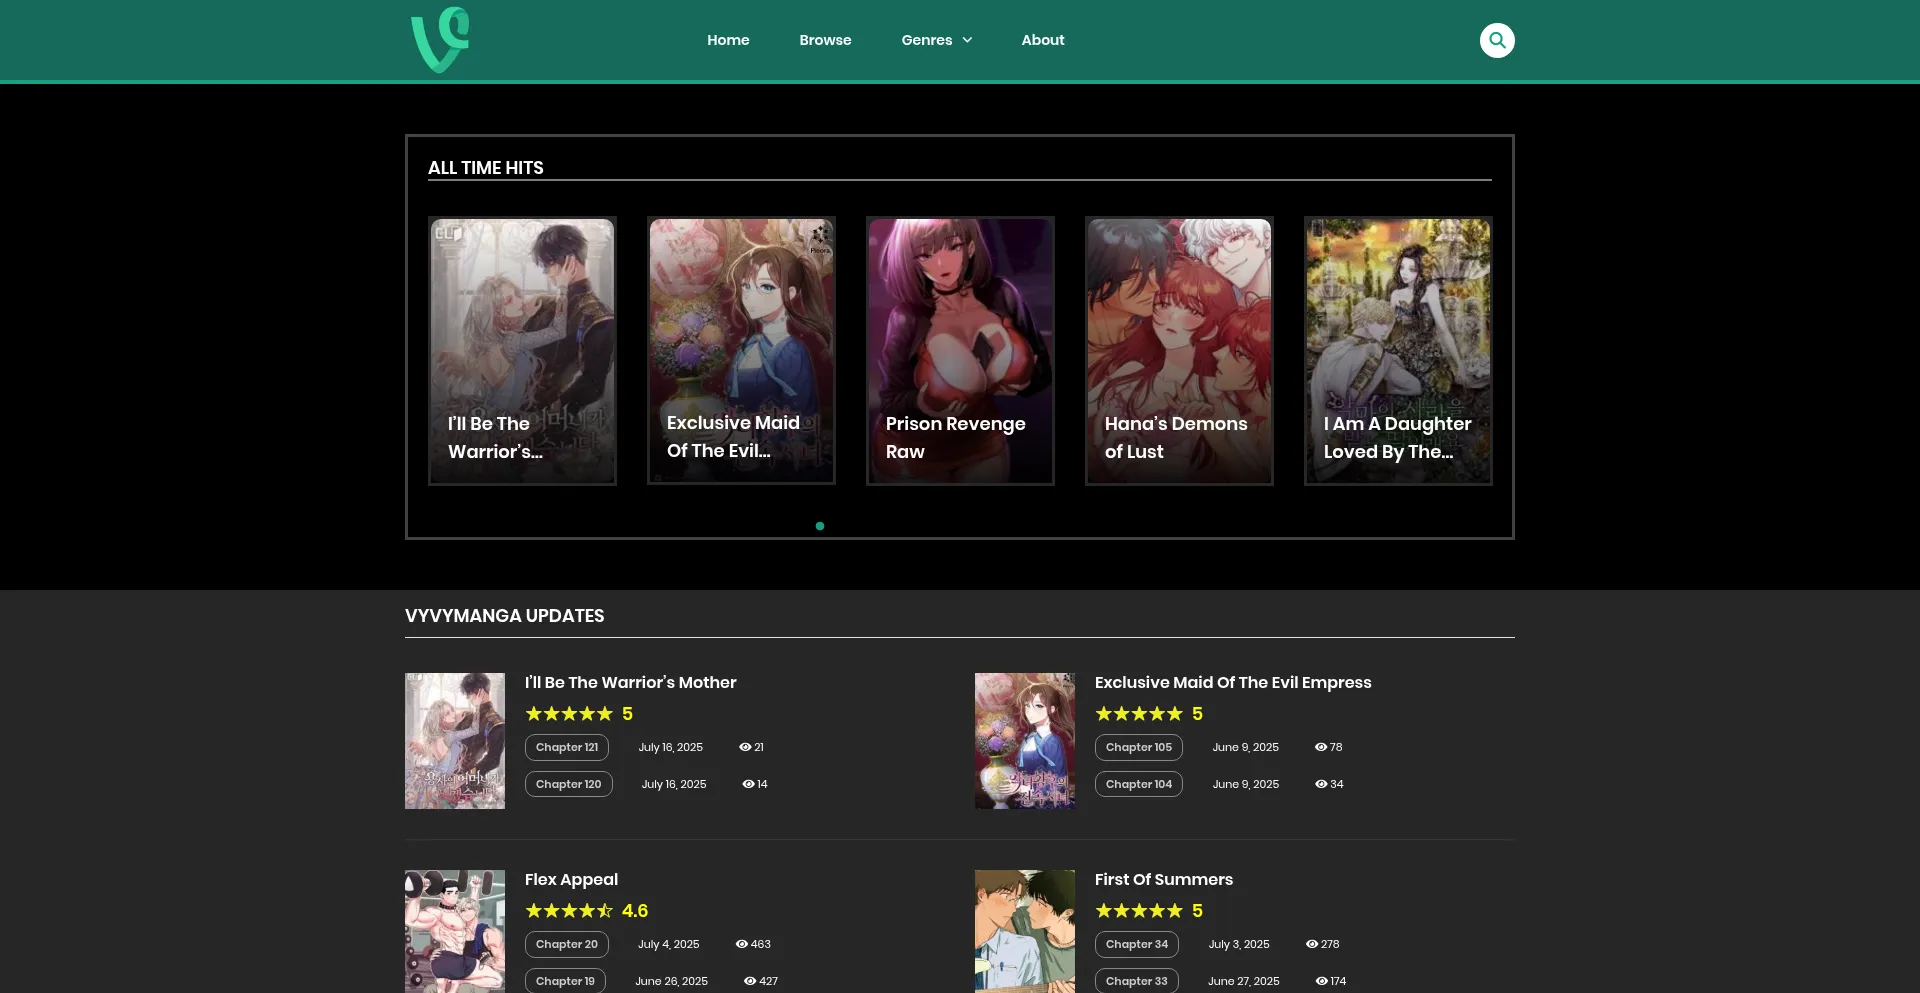Click the eye views icon for Chapter 34
The height and width of the screenshot is (993, 1920).
[1312, 944]
